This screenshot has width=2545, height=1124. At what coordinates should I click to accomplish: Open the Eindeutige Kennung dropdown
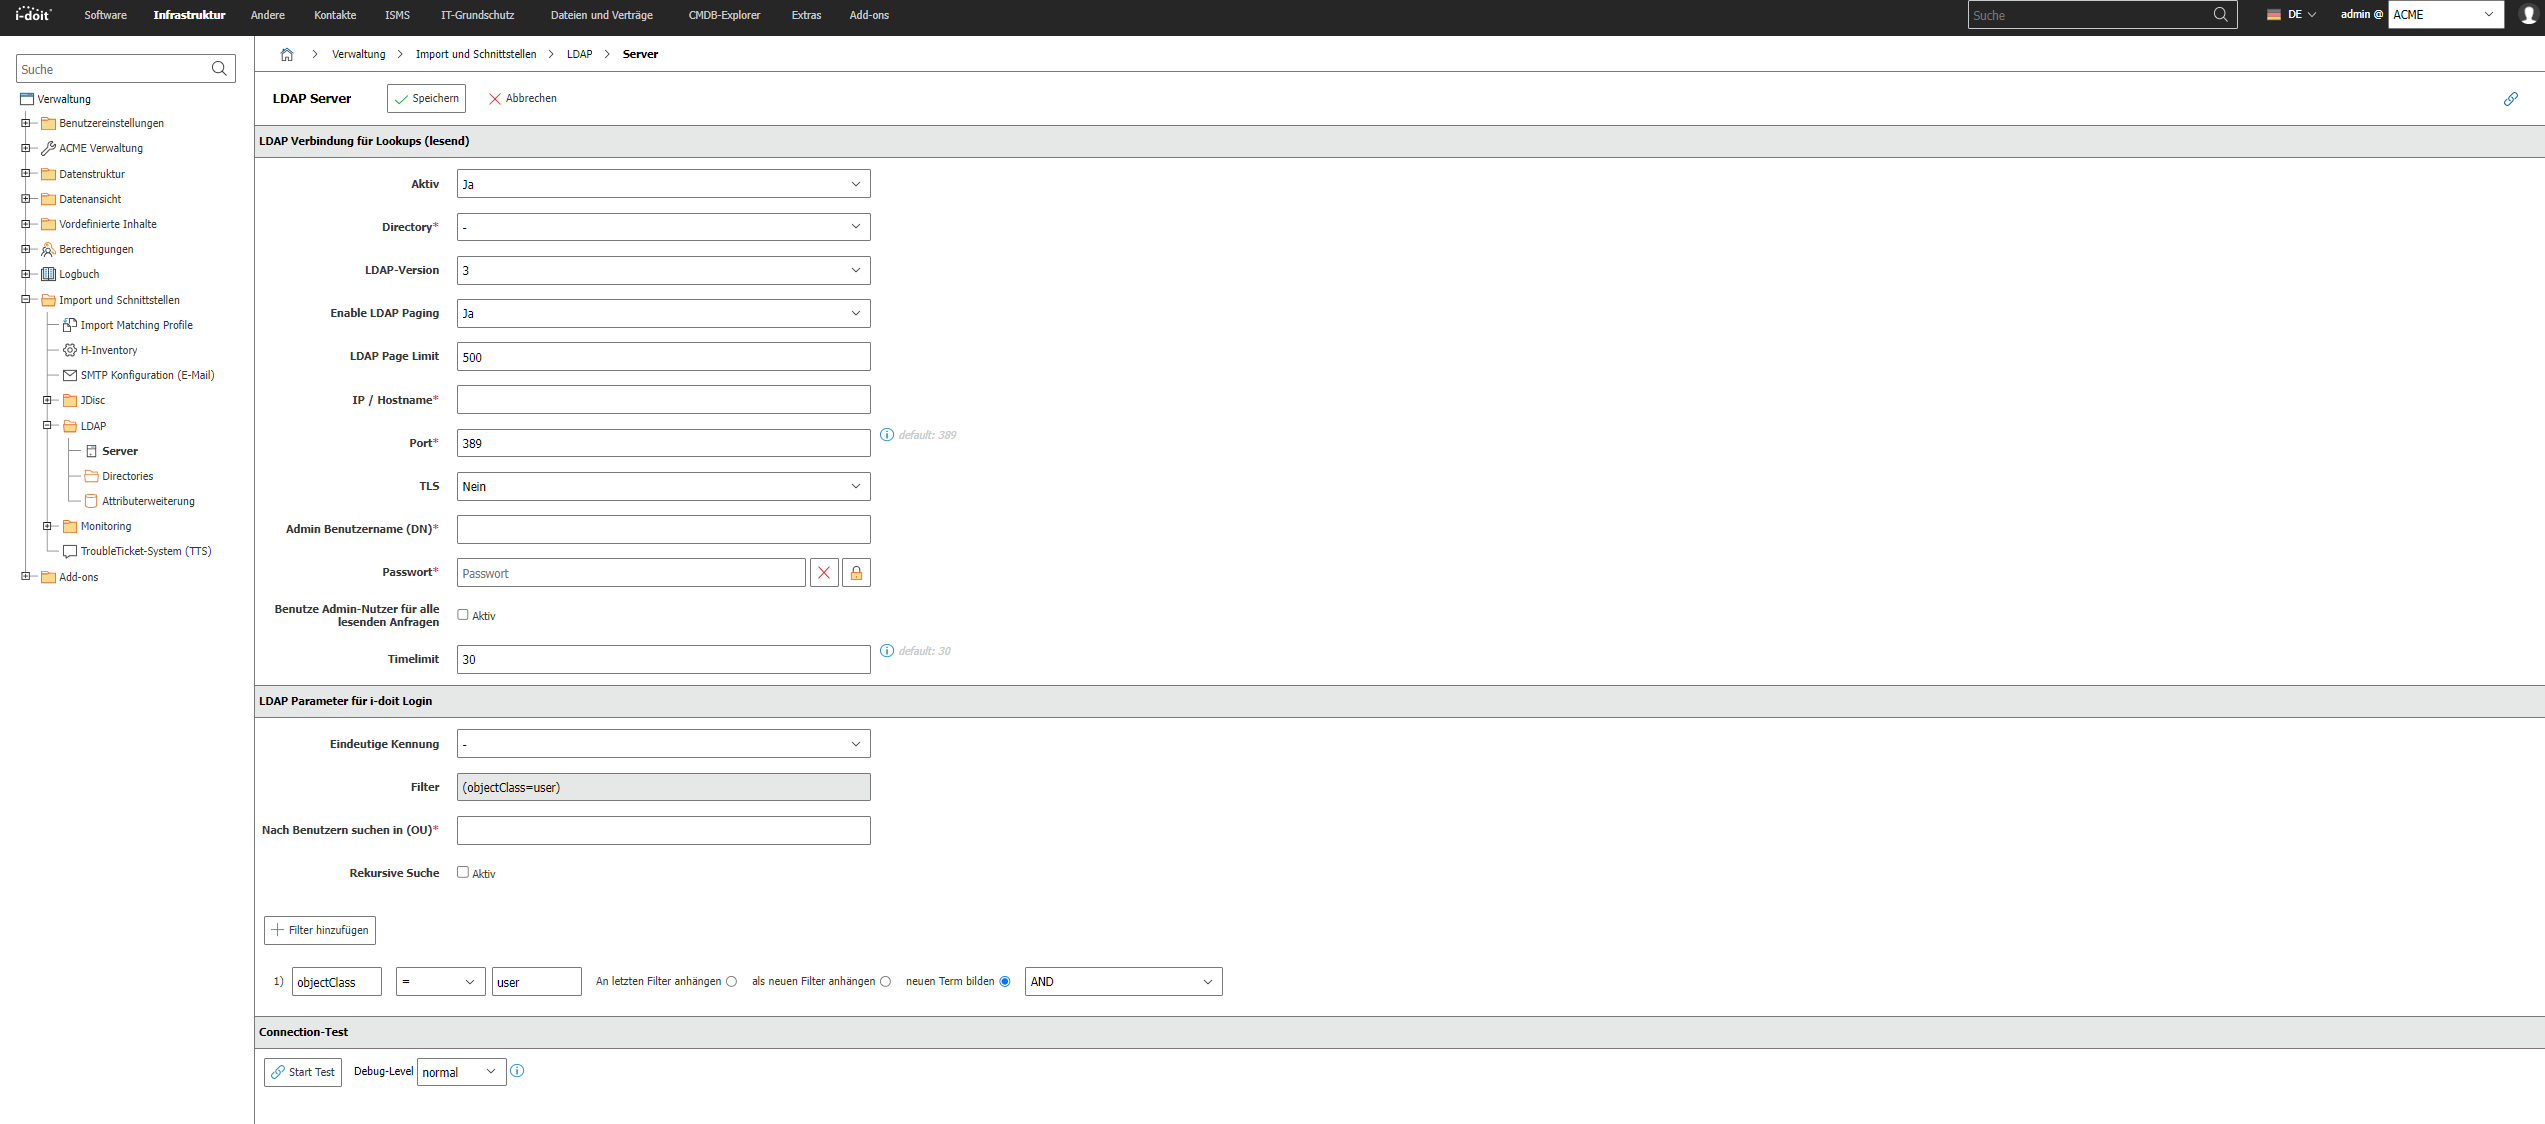[x=663, y=744]
